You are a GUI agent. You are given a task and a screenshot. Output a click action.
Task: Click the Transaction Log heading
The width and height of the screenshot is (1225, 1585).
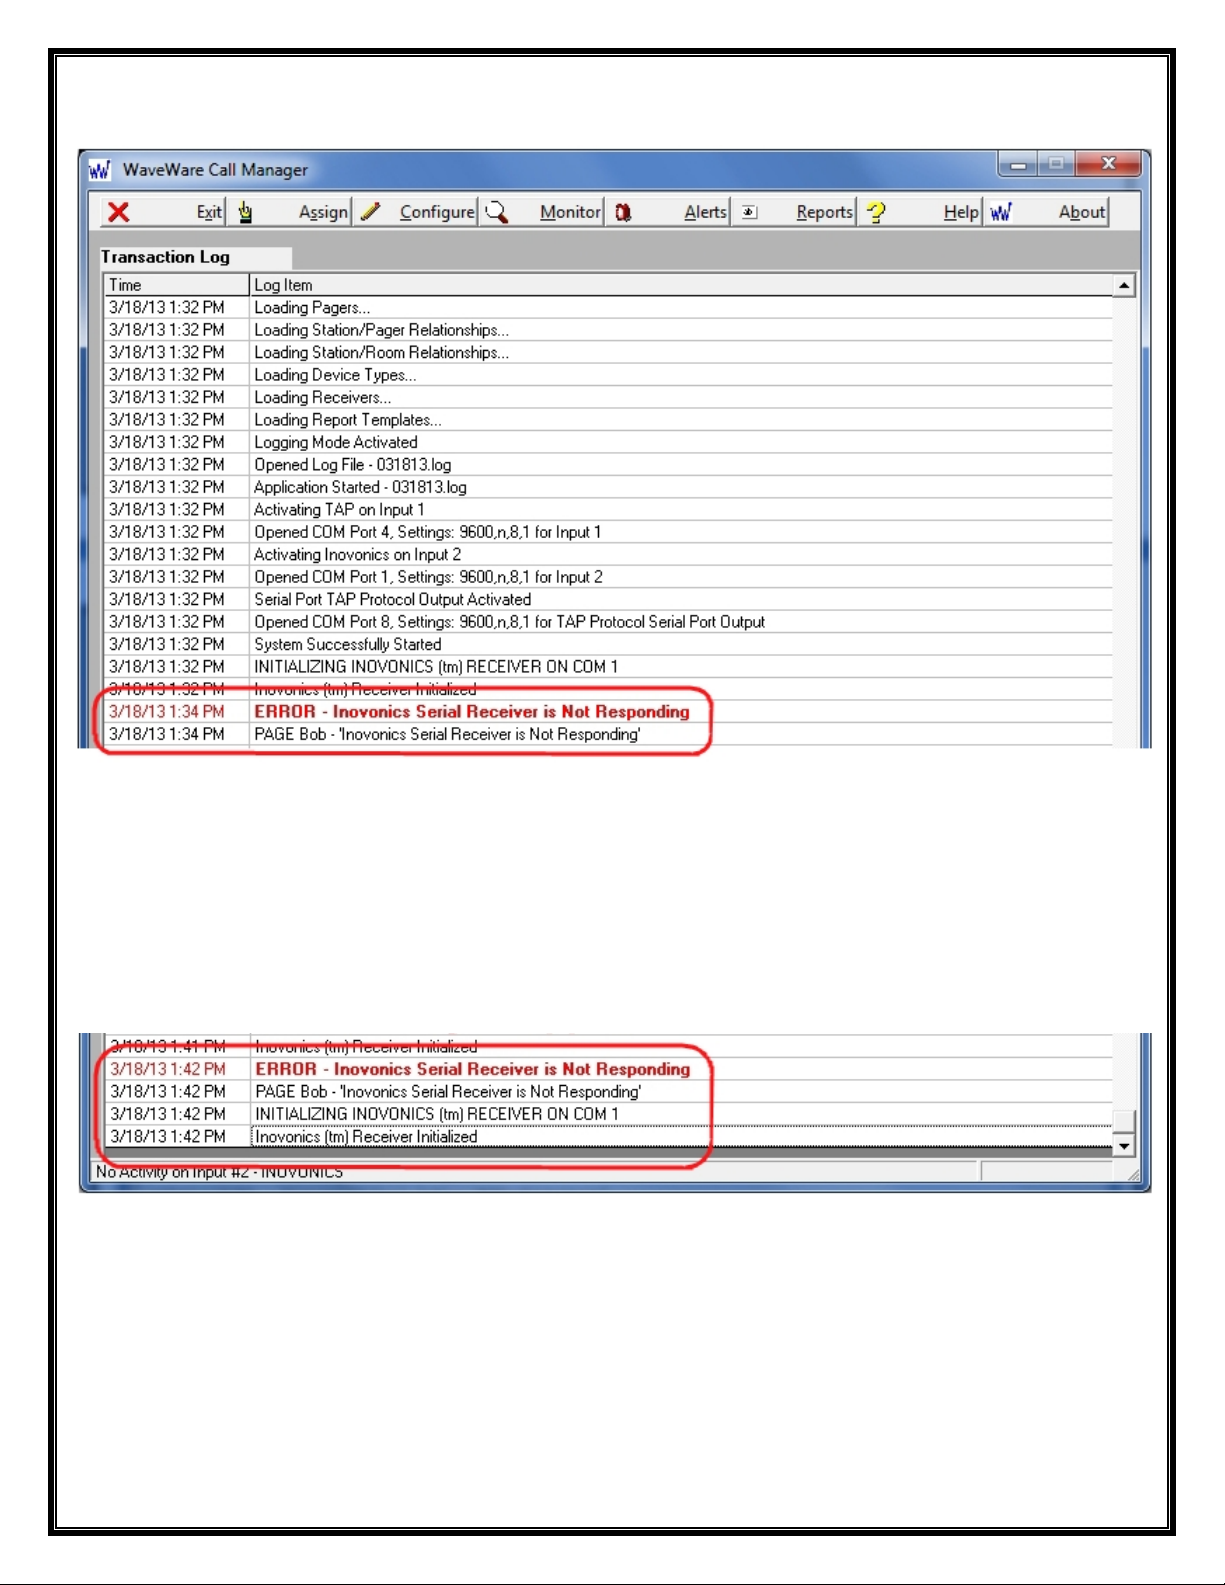pyautogui.click(x=165, y=257)
